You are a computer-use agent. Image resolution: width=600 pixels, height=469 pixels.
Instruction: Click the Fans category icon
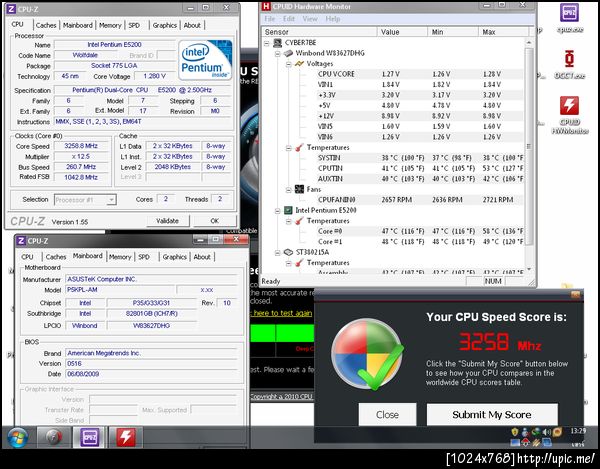coord(299,189)
